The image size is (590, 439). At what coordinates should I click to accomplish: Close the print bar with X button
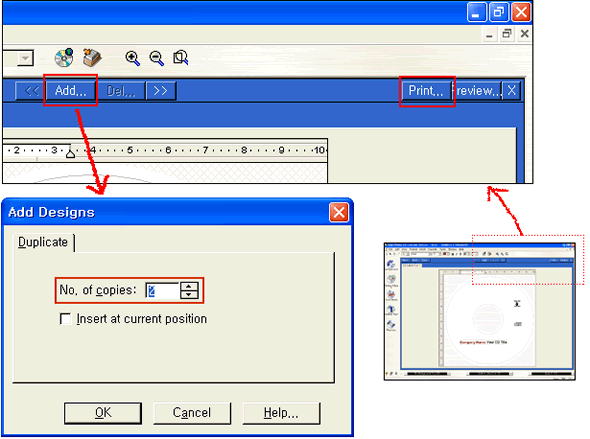click(x=511, y=91)
